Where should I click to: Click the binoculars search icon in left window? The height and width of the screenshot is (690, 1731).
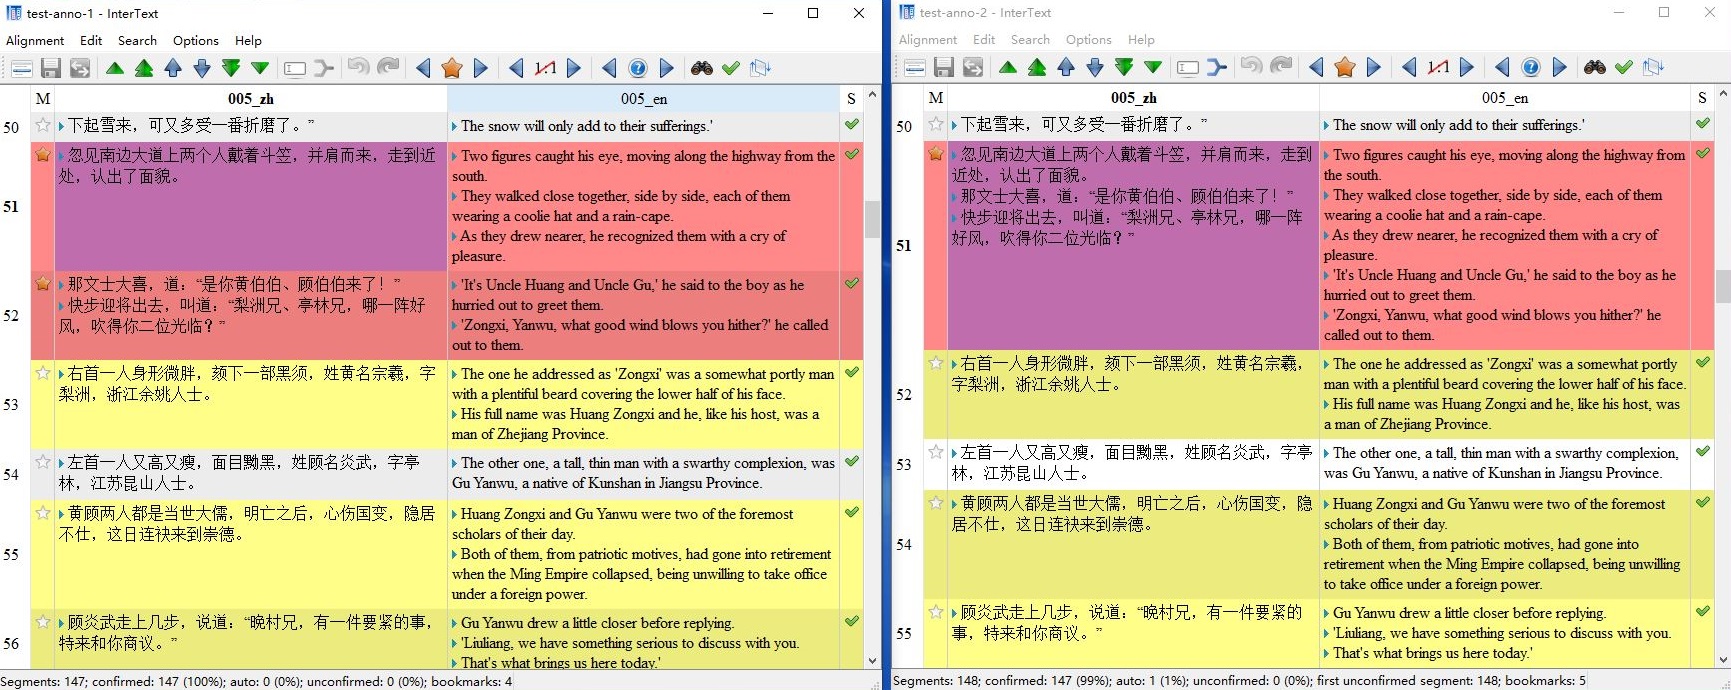701,68
